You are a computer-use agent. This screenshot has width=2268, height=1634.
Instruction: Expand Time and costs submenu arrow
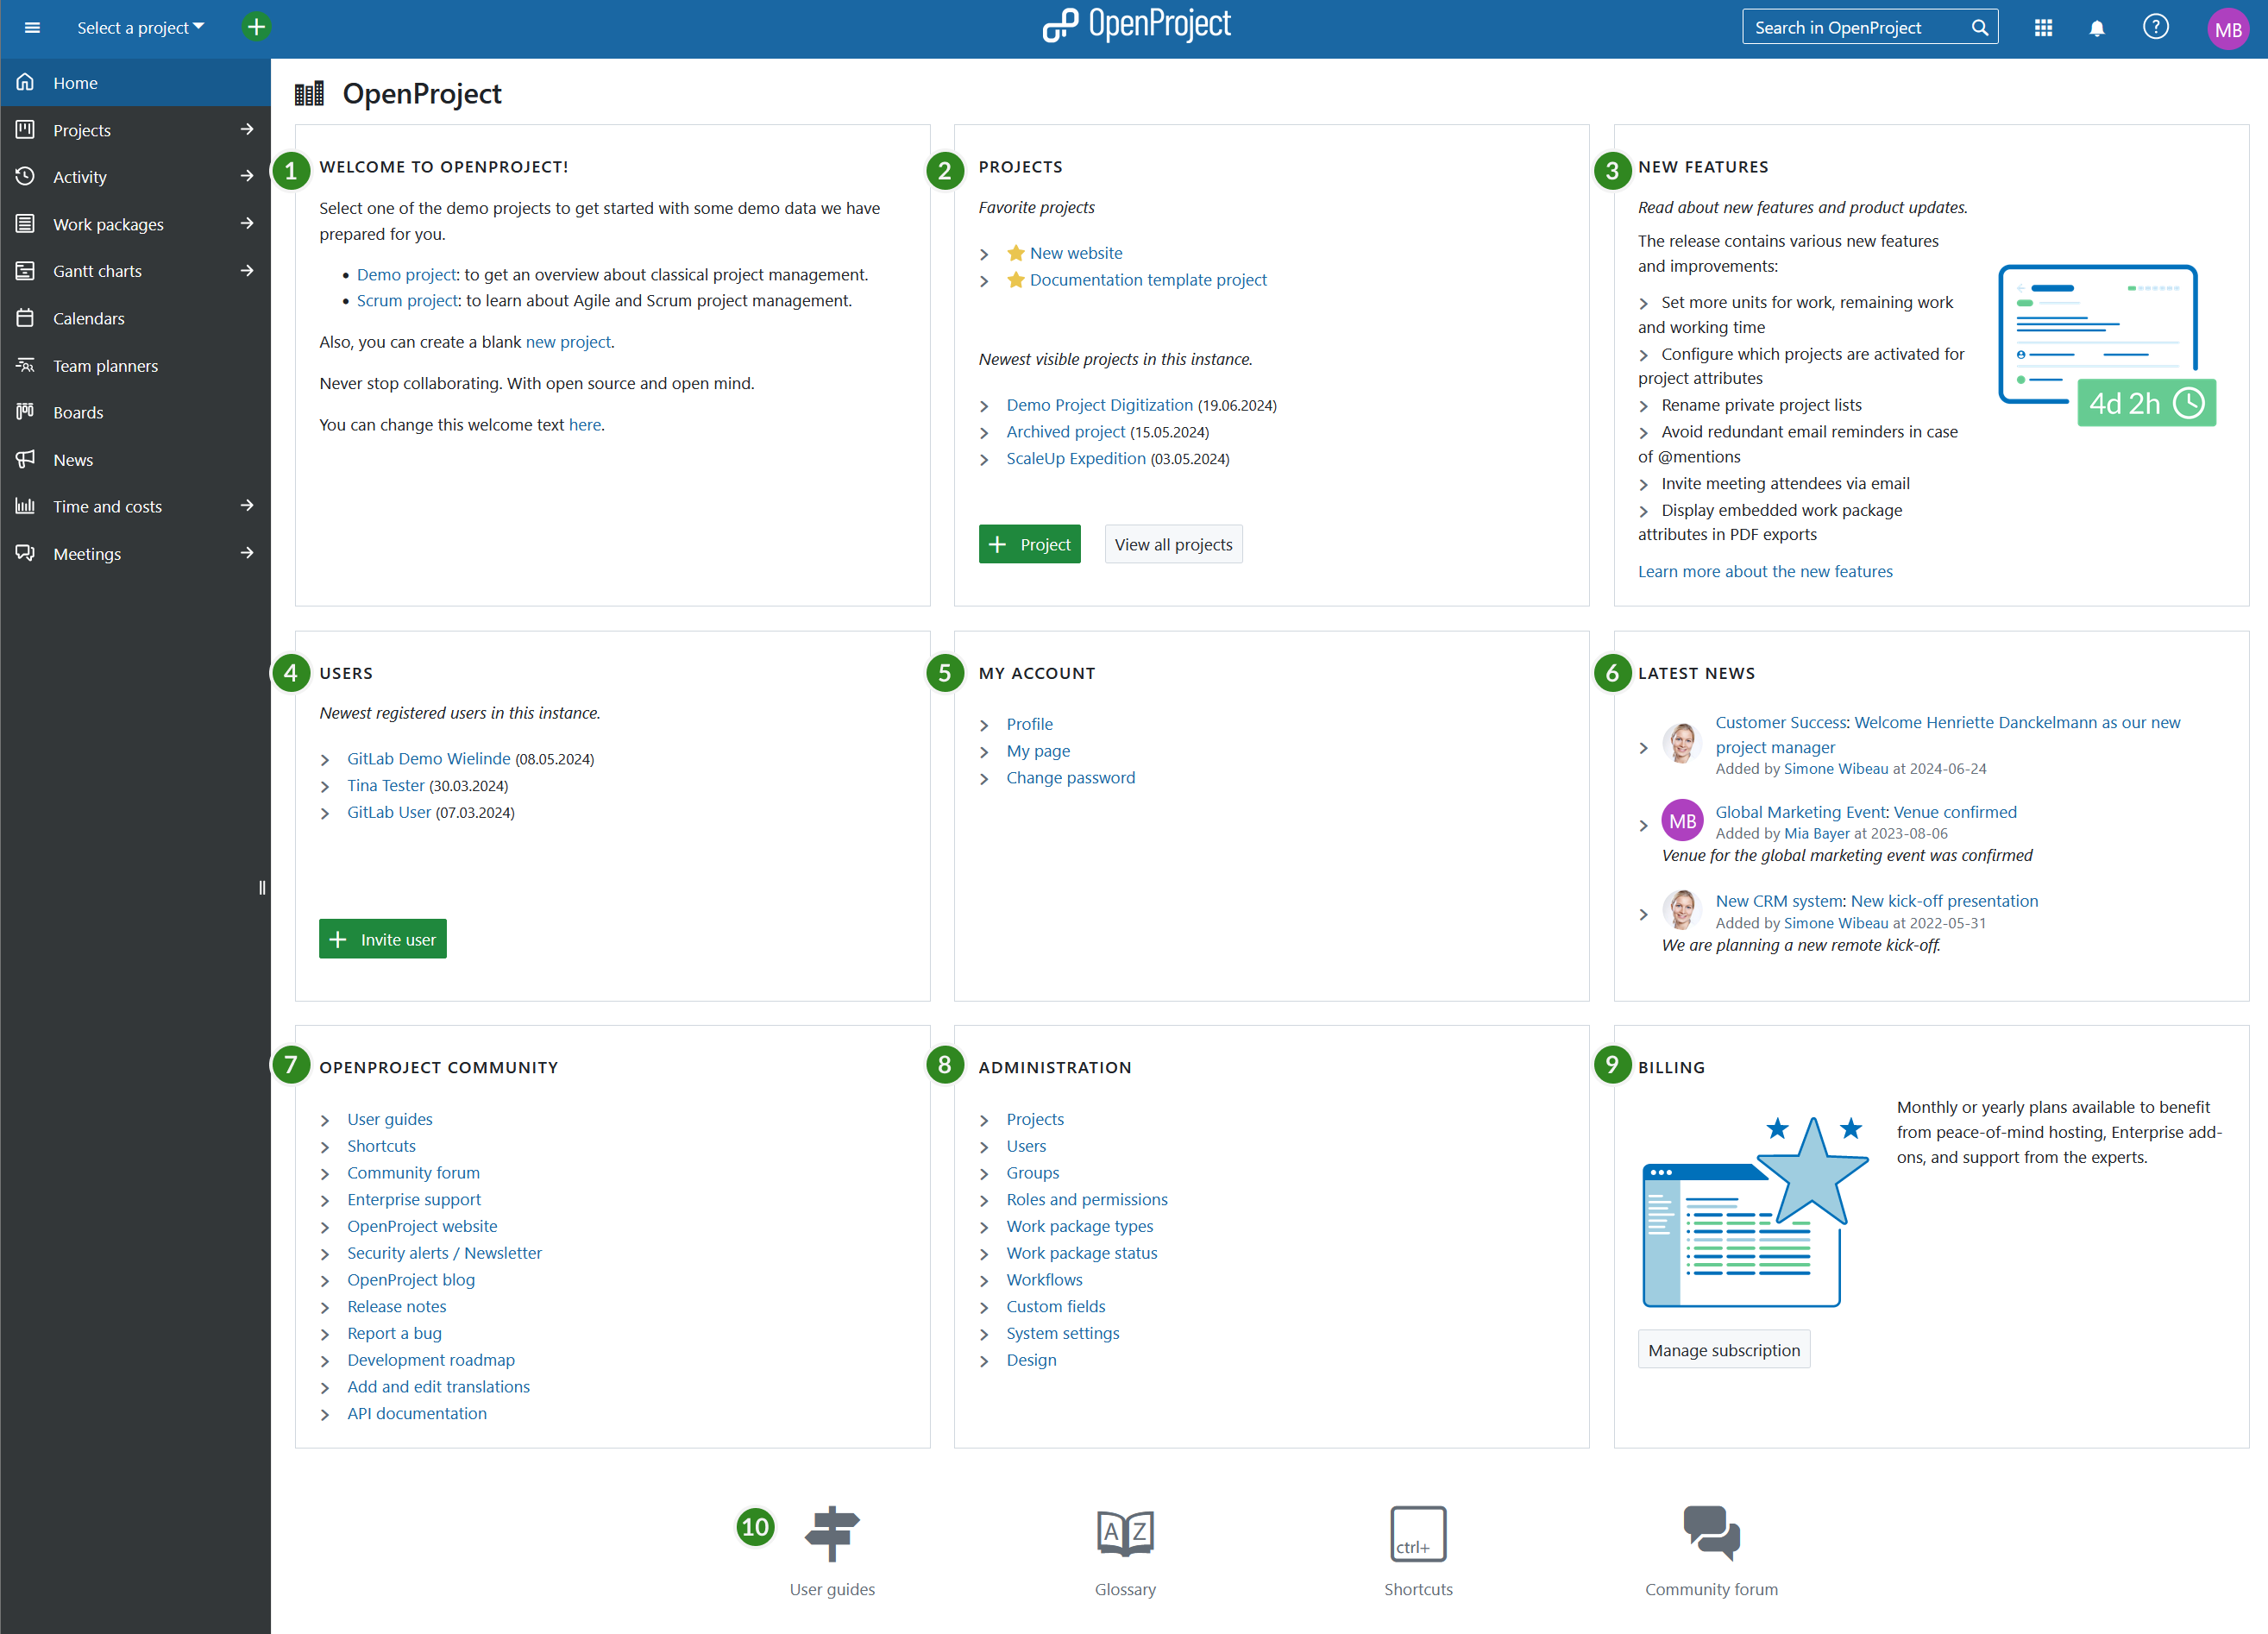(x=247, y=506)
